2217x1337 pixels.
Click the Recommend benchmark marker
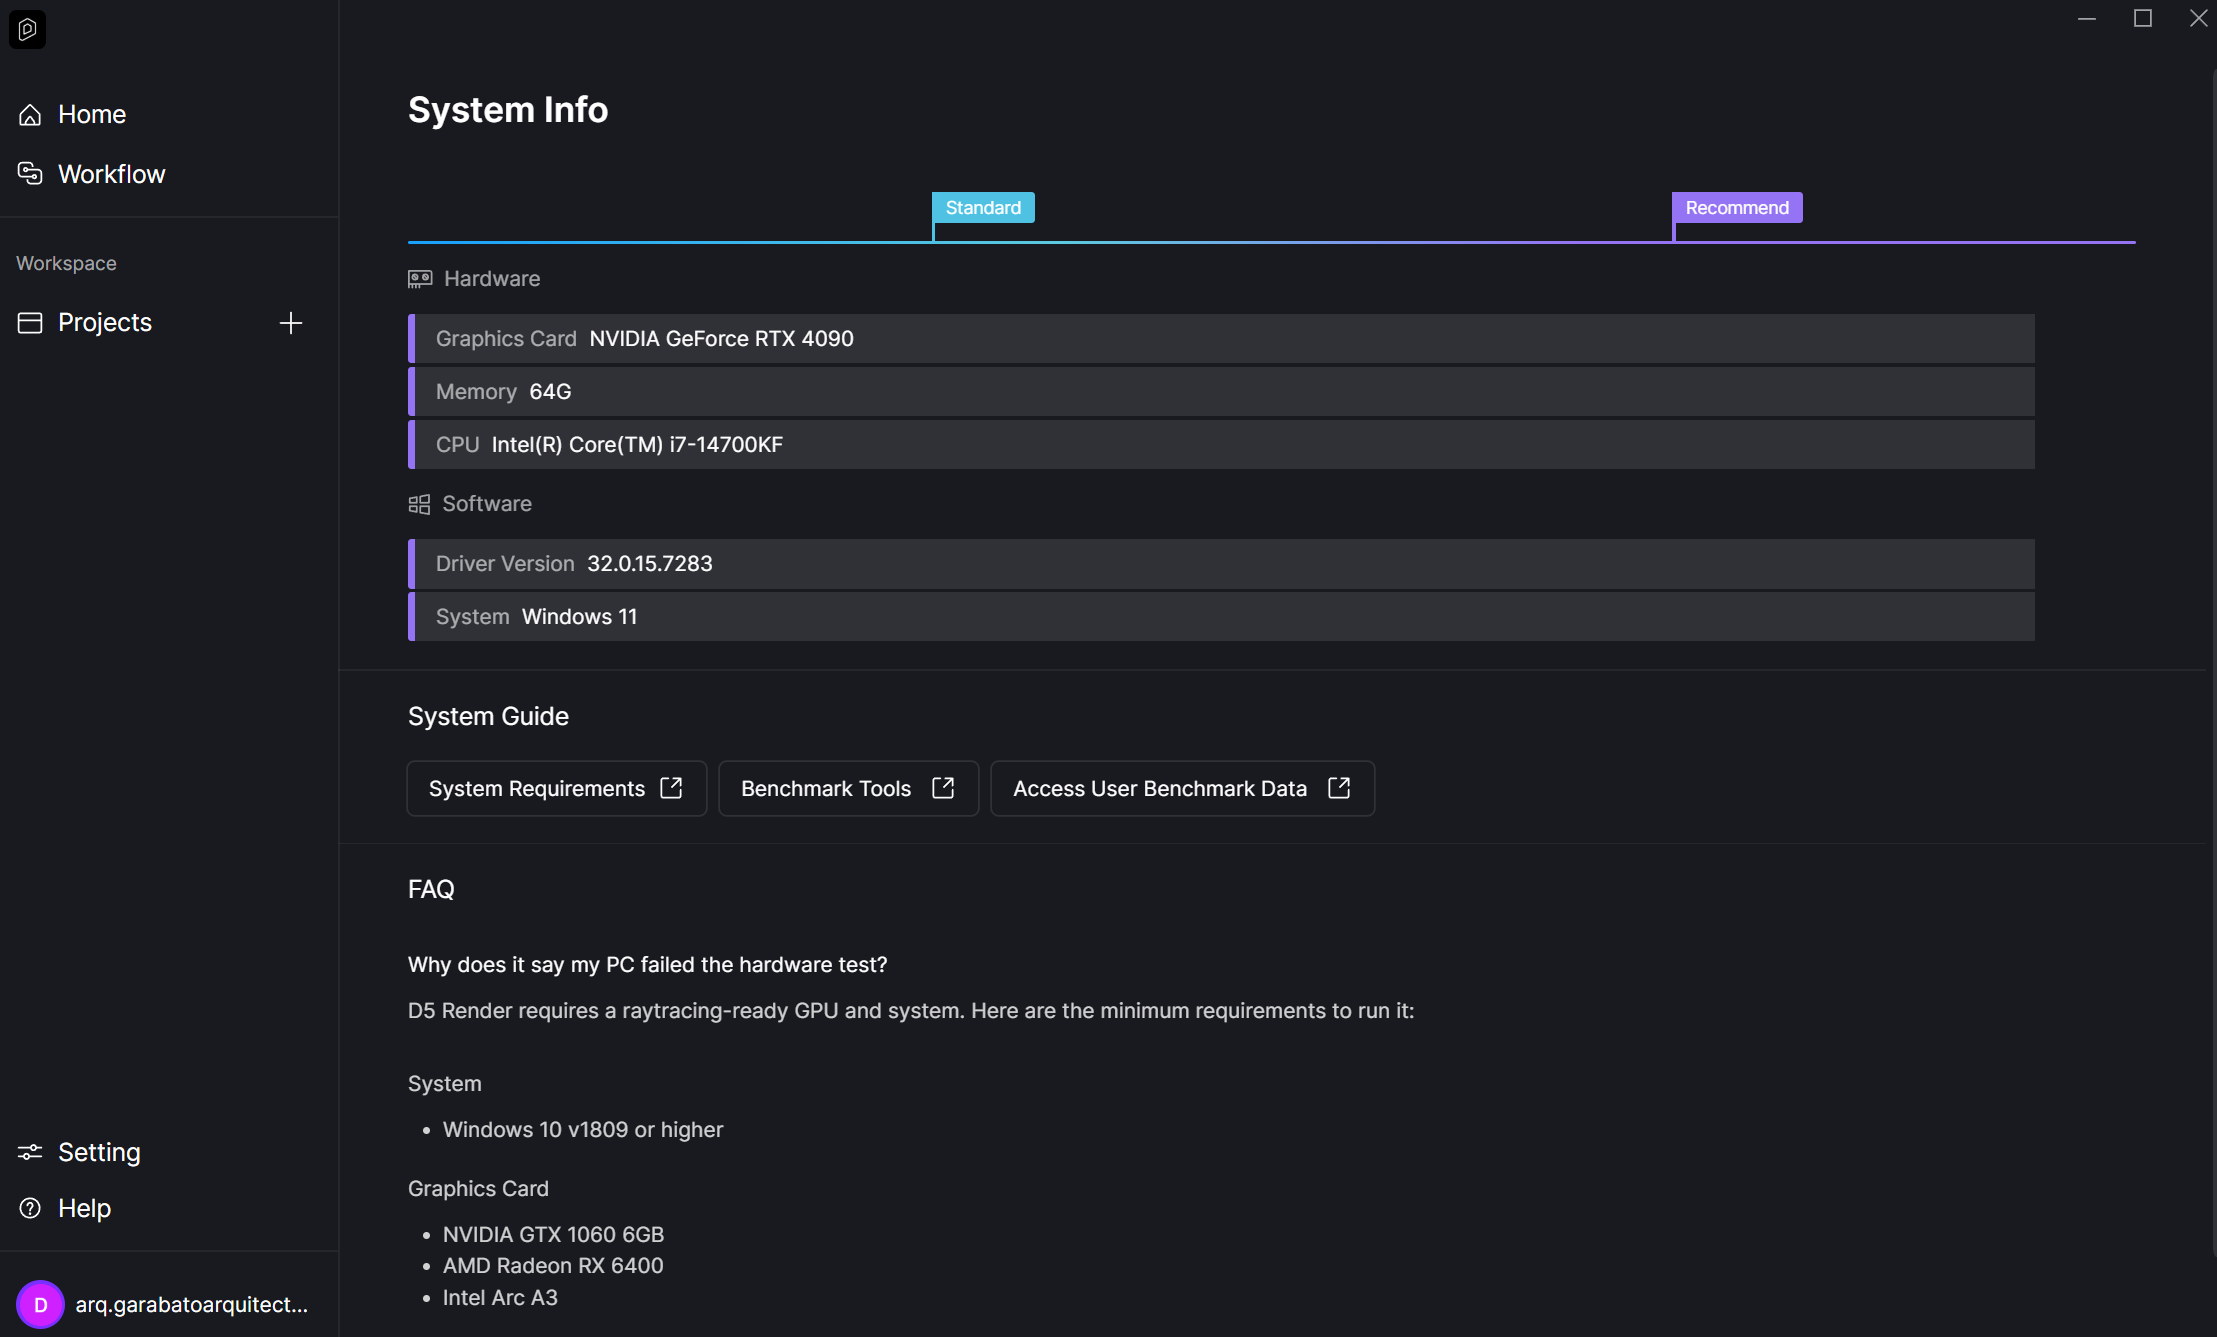pyautogui.click(x=1736, y=207)
